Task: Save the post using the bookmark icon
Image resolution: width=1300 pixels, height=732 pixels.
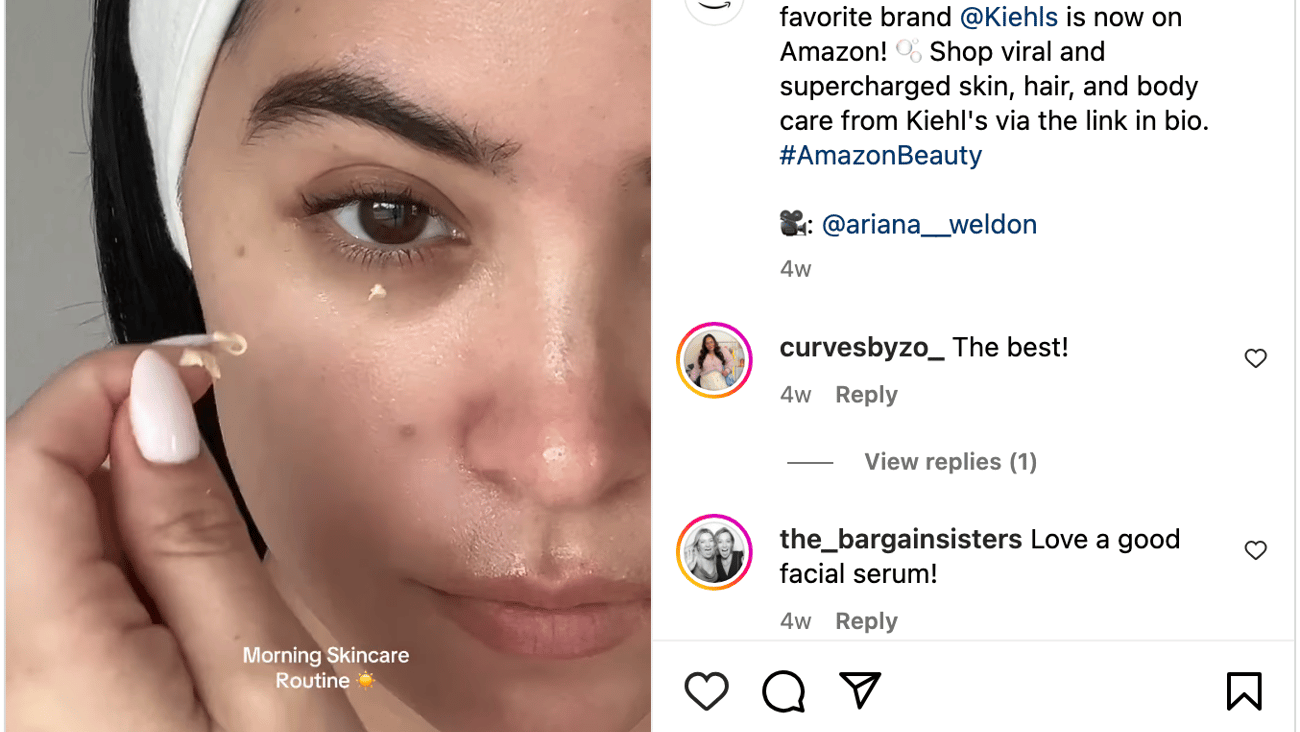Action: point(1243,690)
